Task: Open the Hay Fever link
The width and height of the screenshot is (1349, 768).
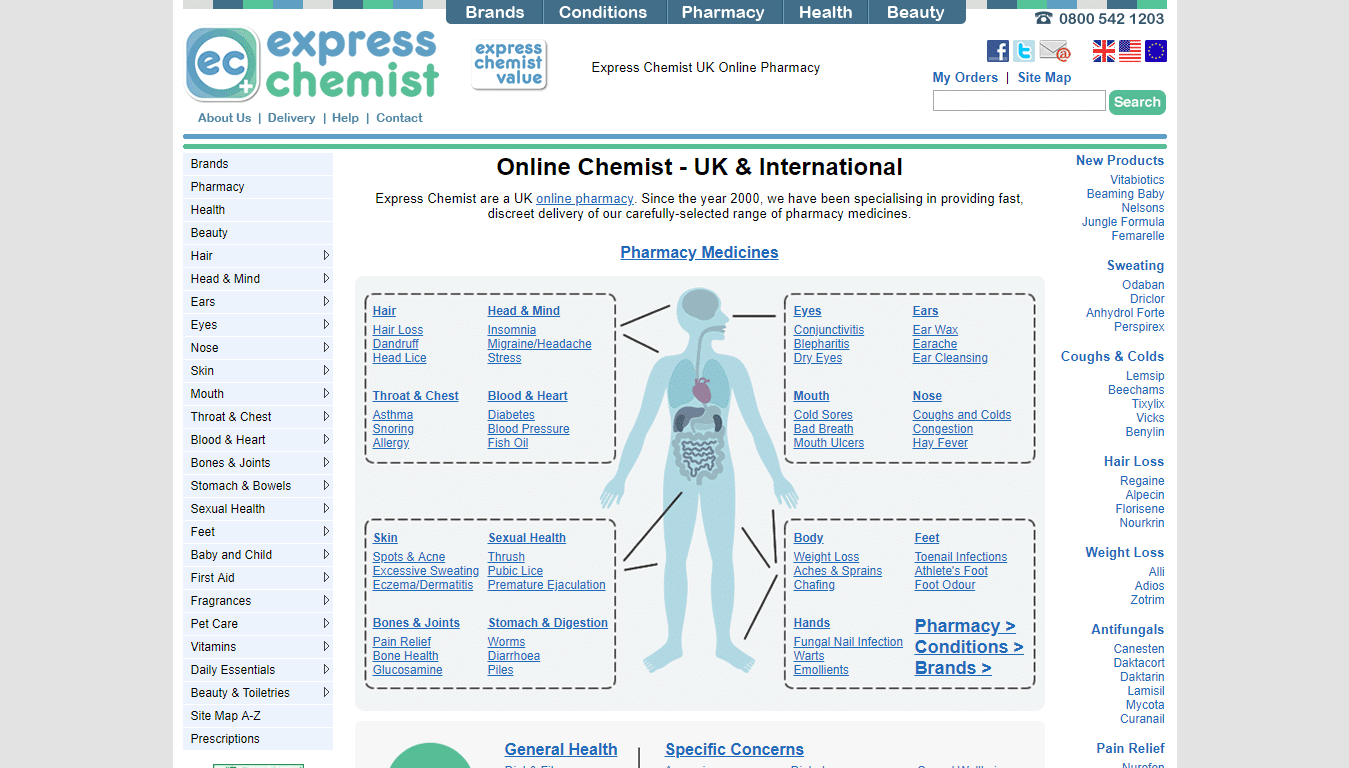Action: coord(940,443)
